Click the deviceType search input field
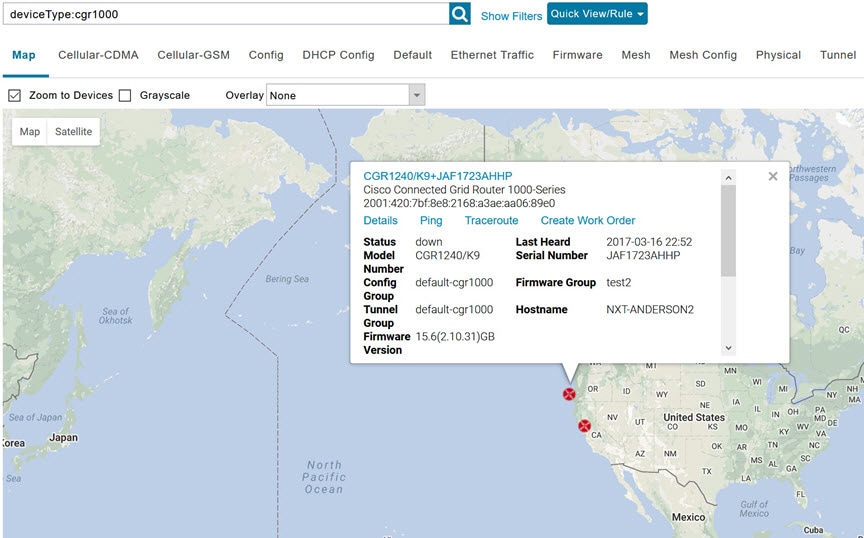Viewport: 864px width, 538px height. tap(225, 14)
